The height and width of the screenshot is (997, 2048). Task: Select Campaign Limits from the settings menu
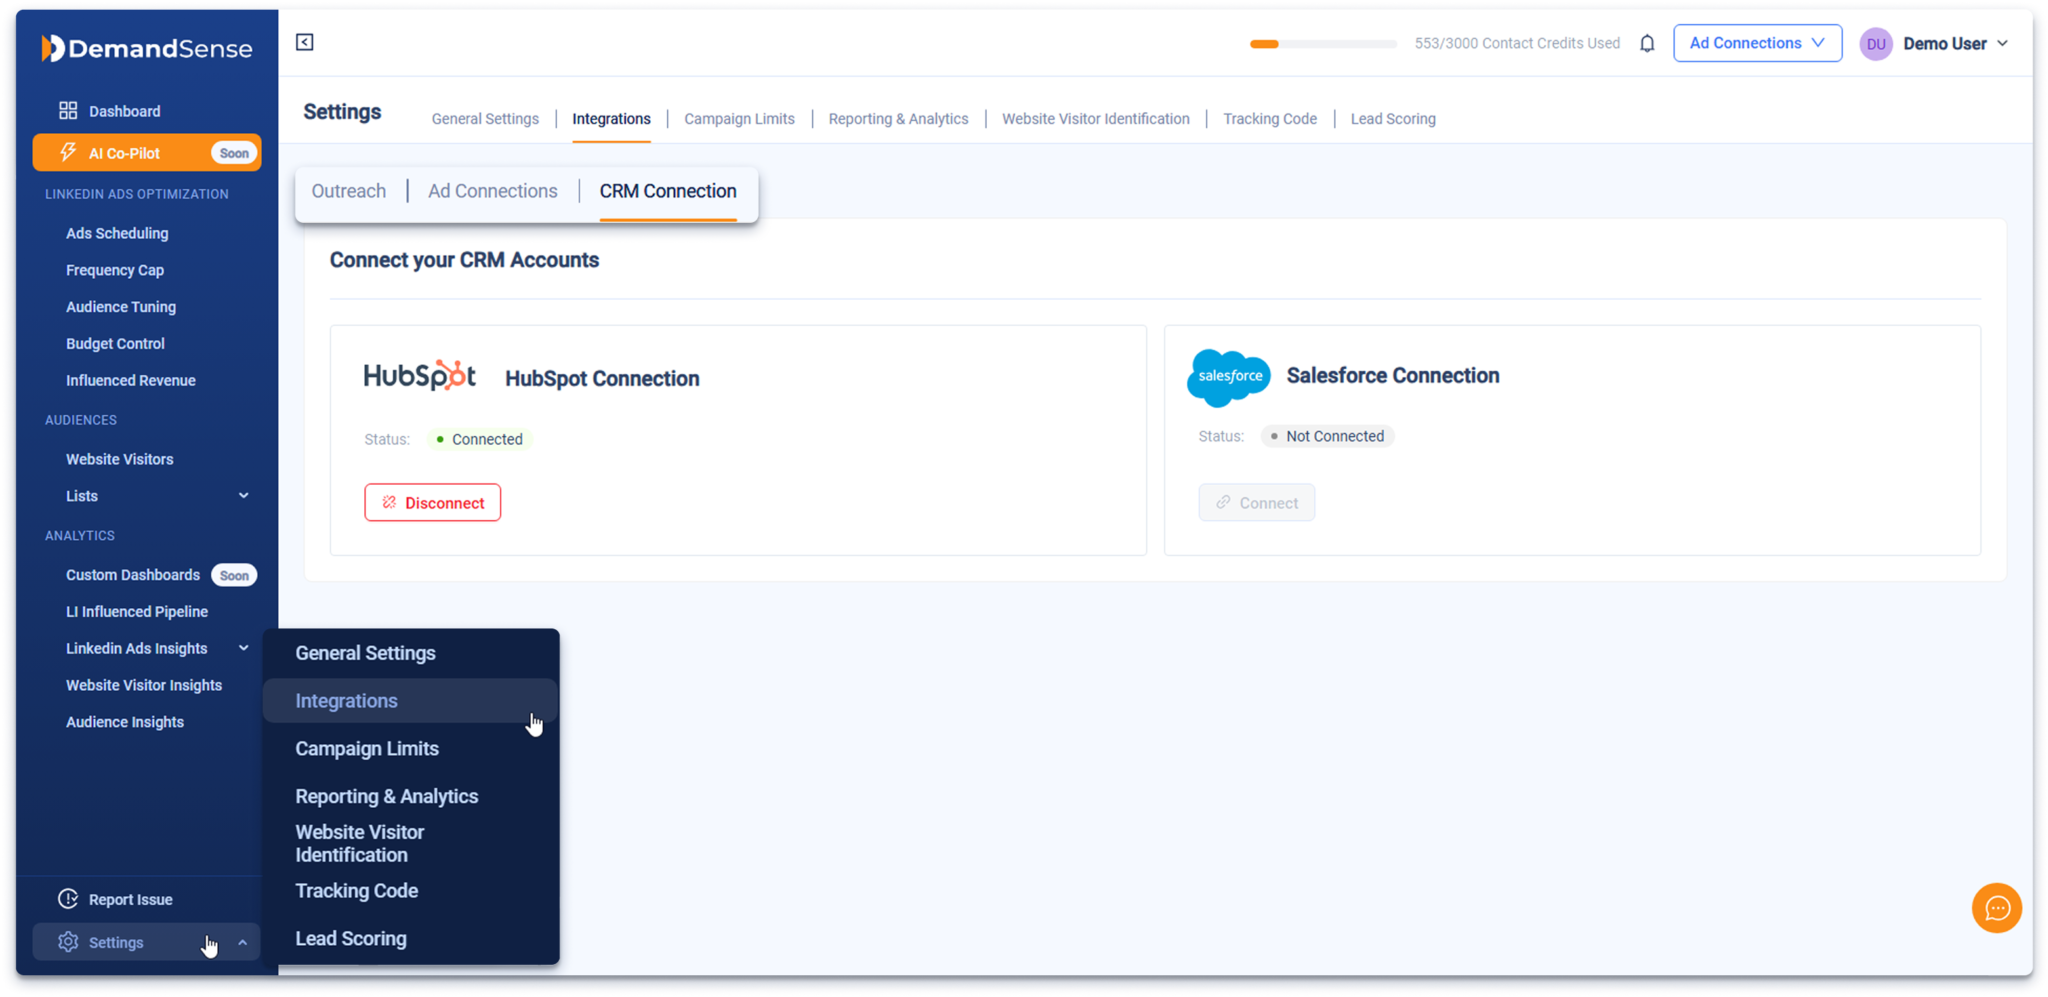tap(367, 748)
